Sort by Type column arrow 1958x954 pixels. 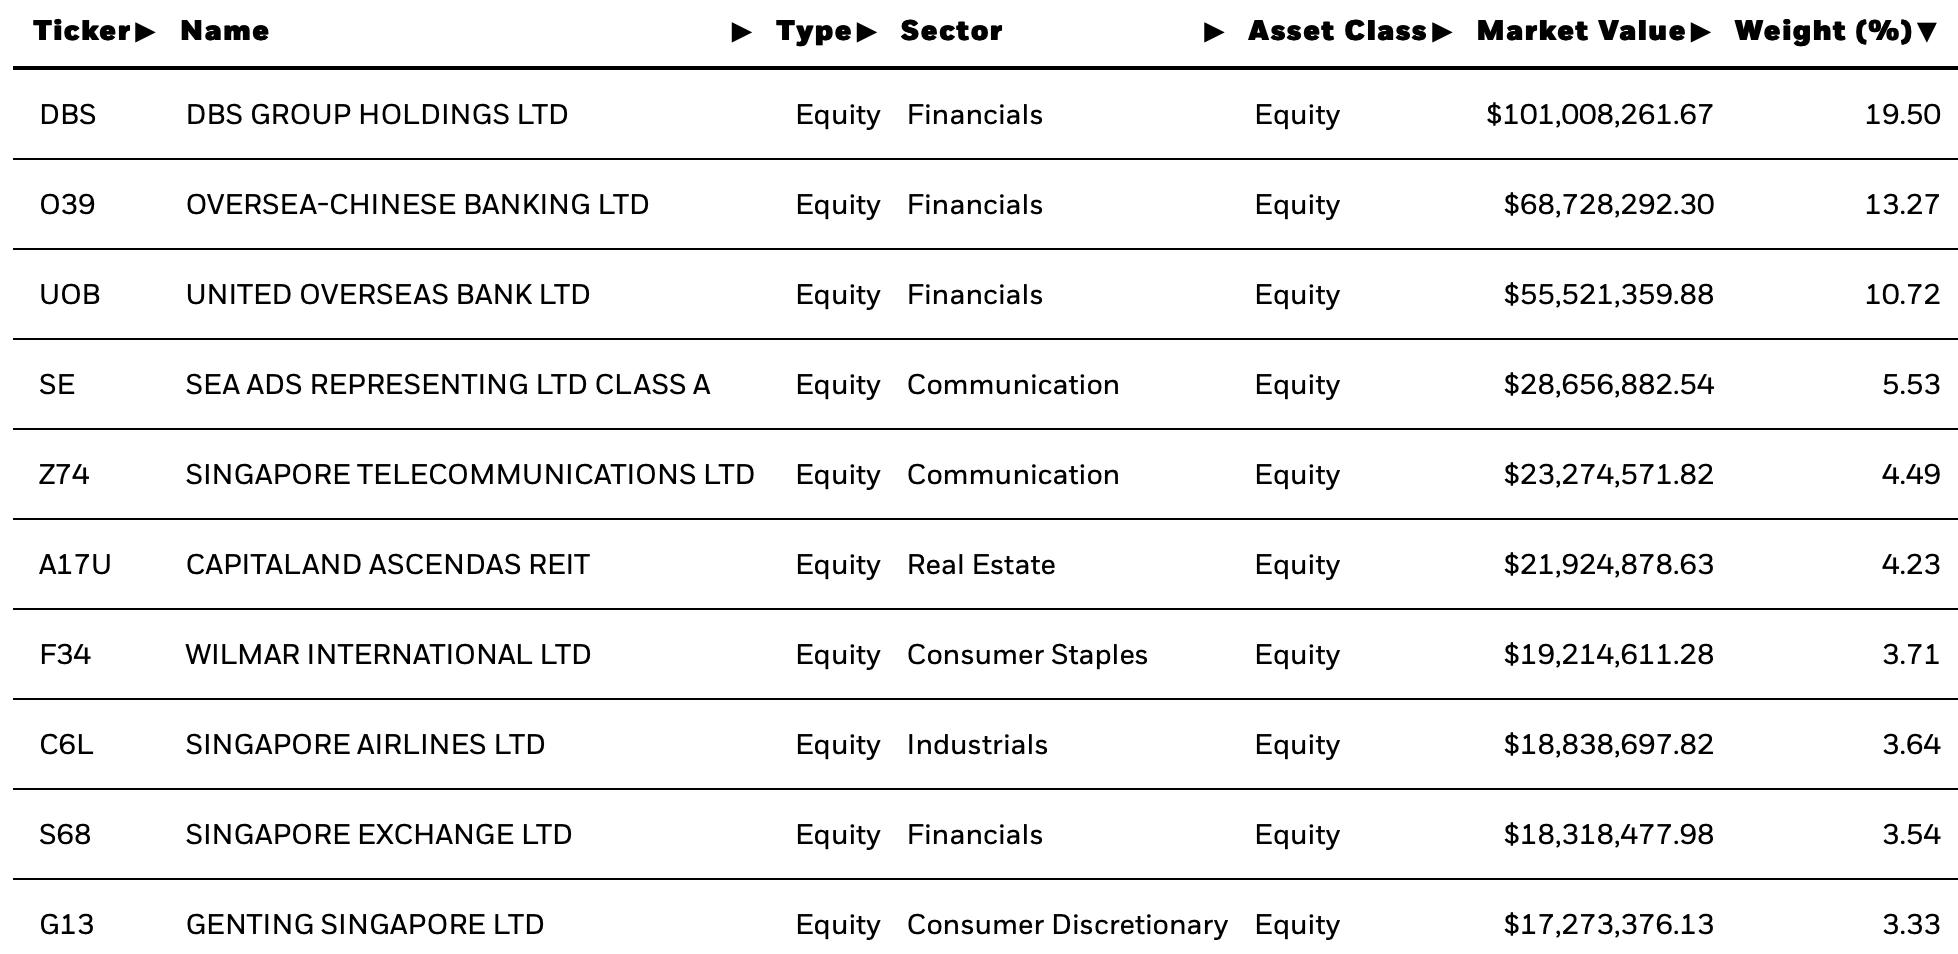(866, 32)
